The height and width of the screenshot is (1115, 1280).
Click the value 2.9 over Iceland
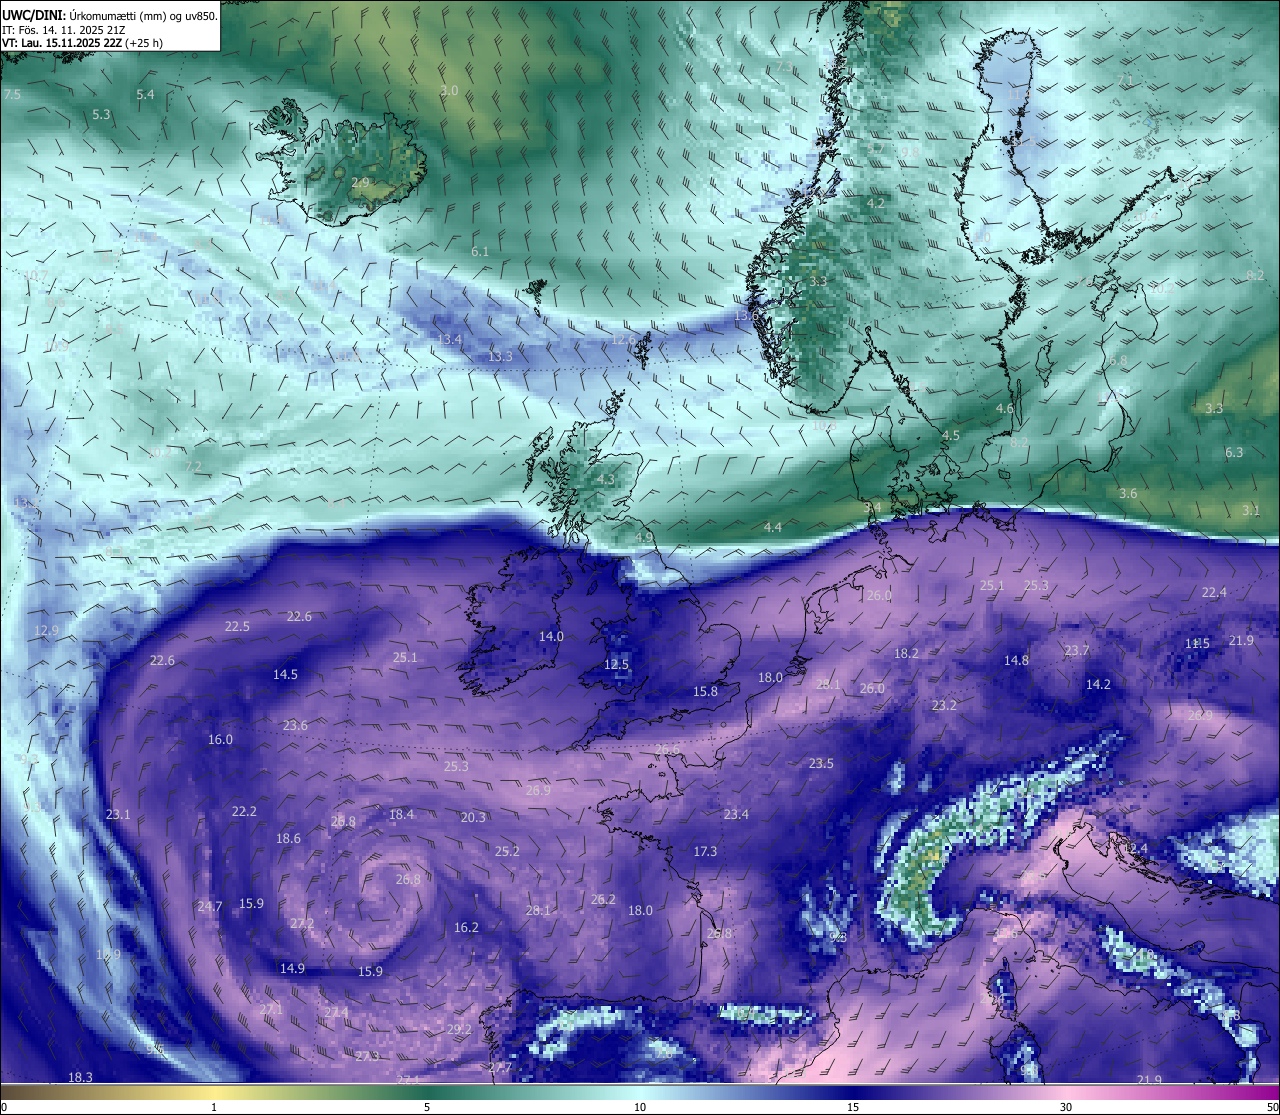361,182
